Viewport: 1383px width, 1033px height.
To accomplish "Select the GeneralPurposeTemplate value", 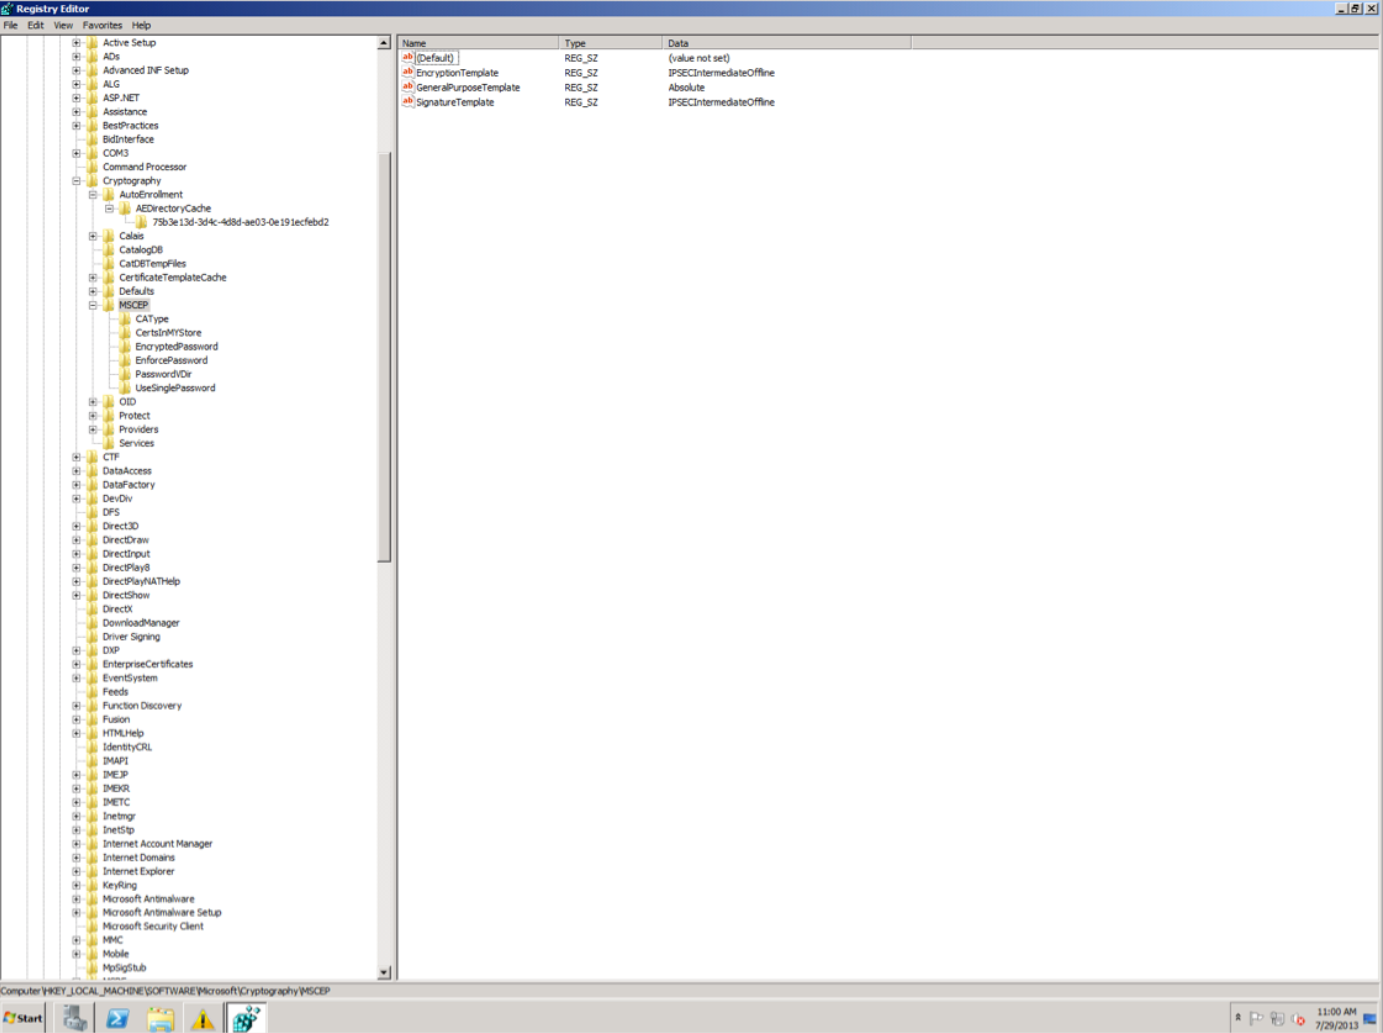I will coord(467,88).
